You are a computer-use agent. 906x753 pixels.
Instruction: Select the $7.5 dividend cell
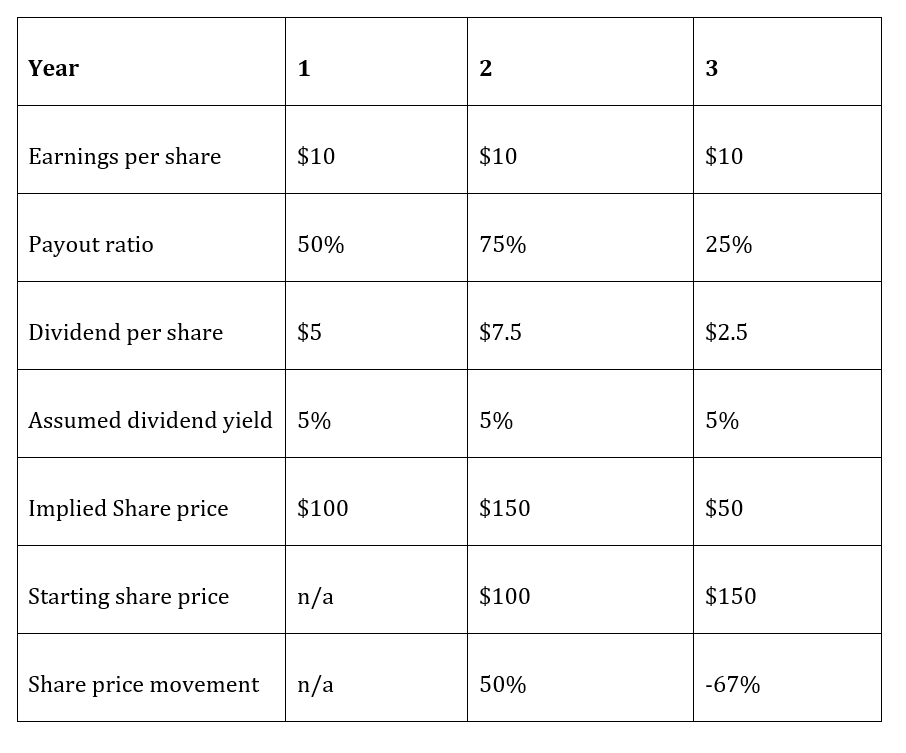coord(500,333)
